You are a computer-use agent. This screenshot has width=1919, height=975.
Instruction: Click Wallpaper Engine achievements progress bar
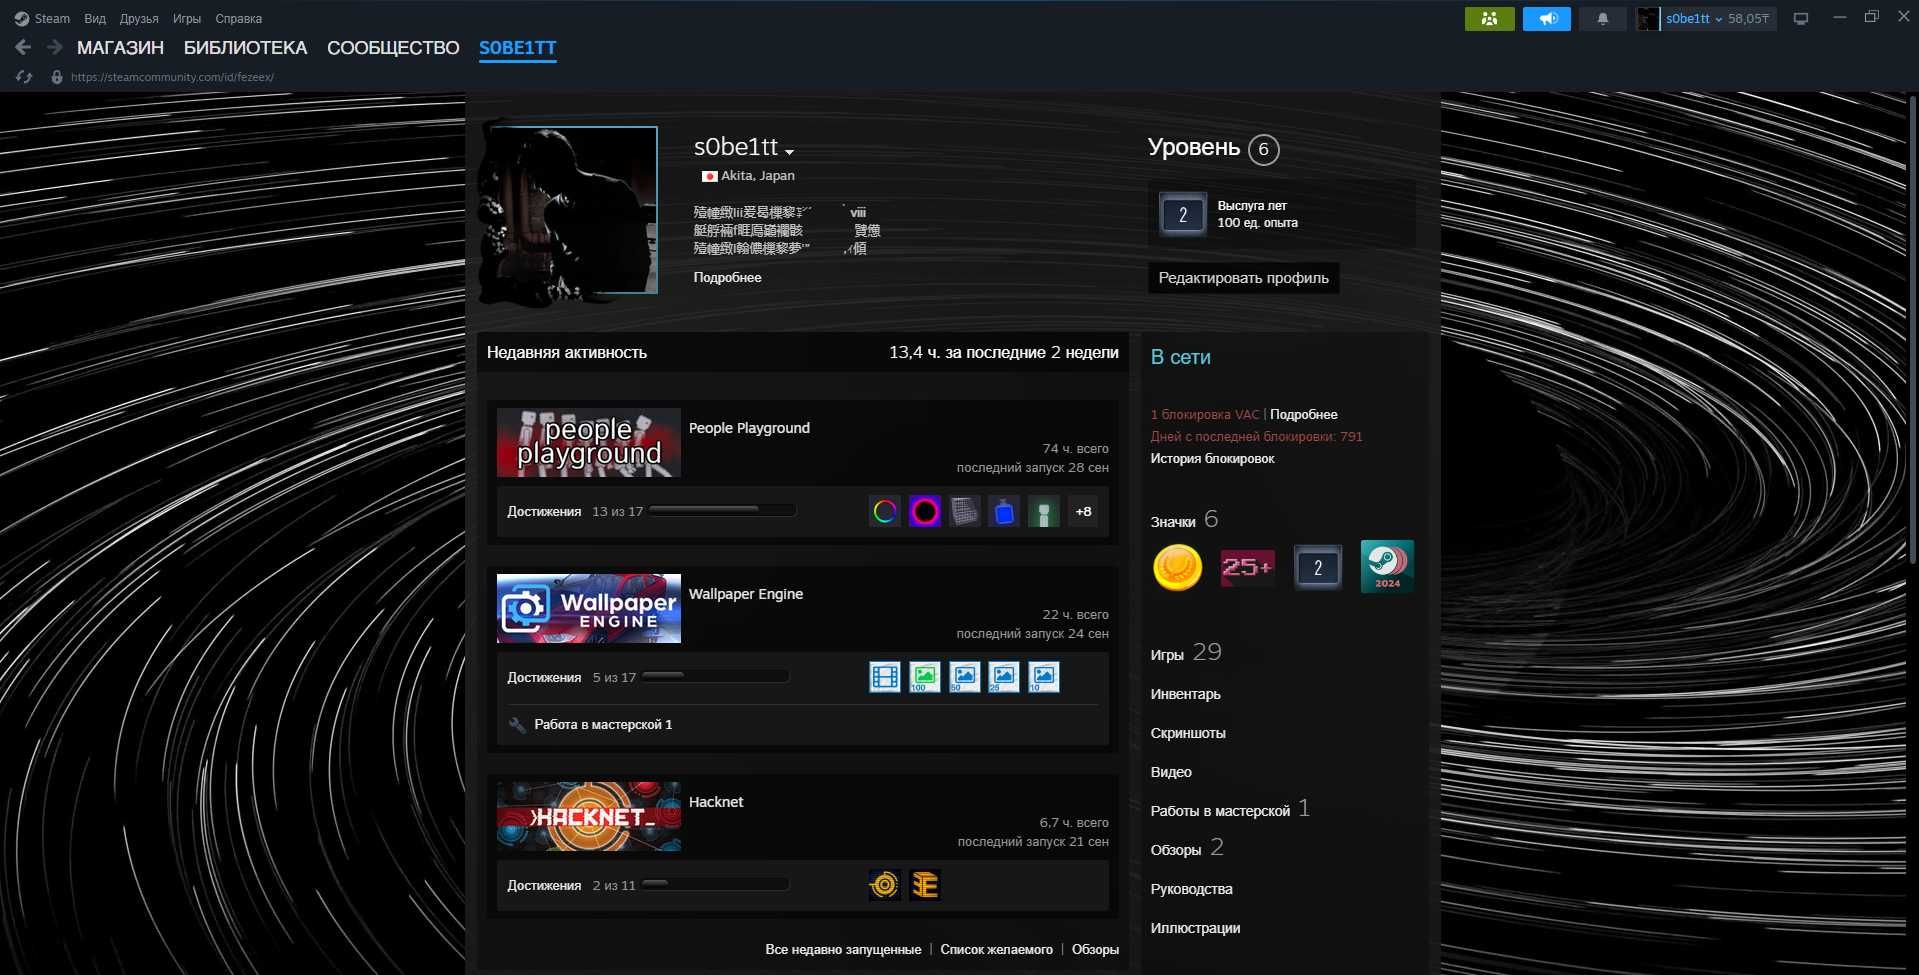(x=715, y=677)
